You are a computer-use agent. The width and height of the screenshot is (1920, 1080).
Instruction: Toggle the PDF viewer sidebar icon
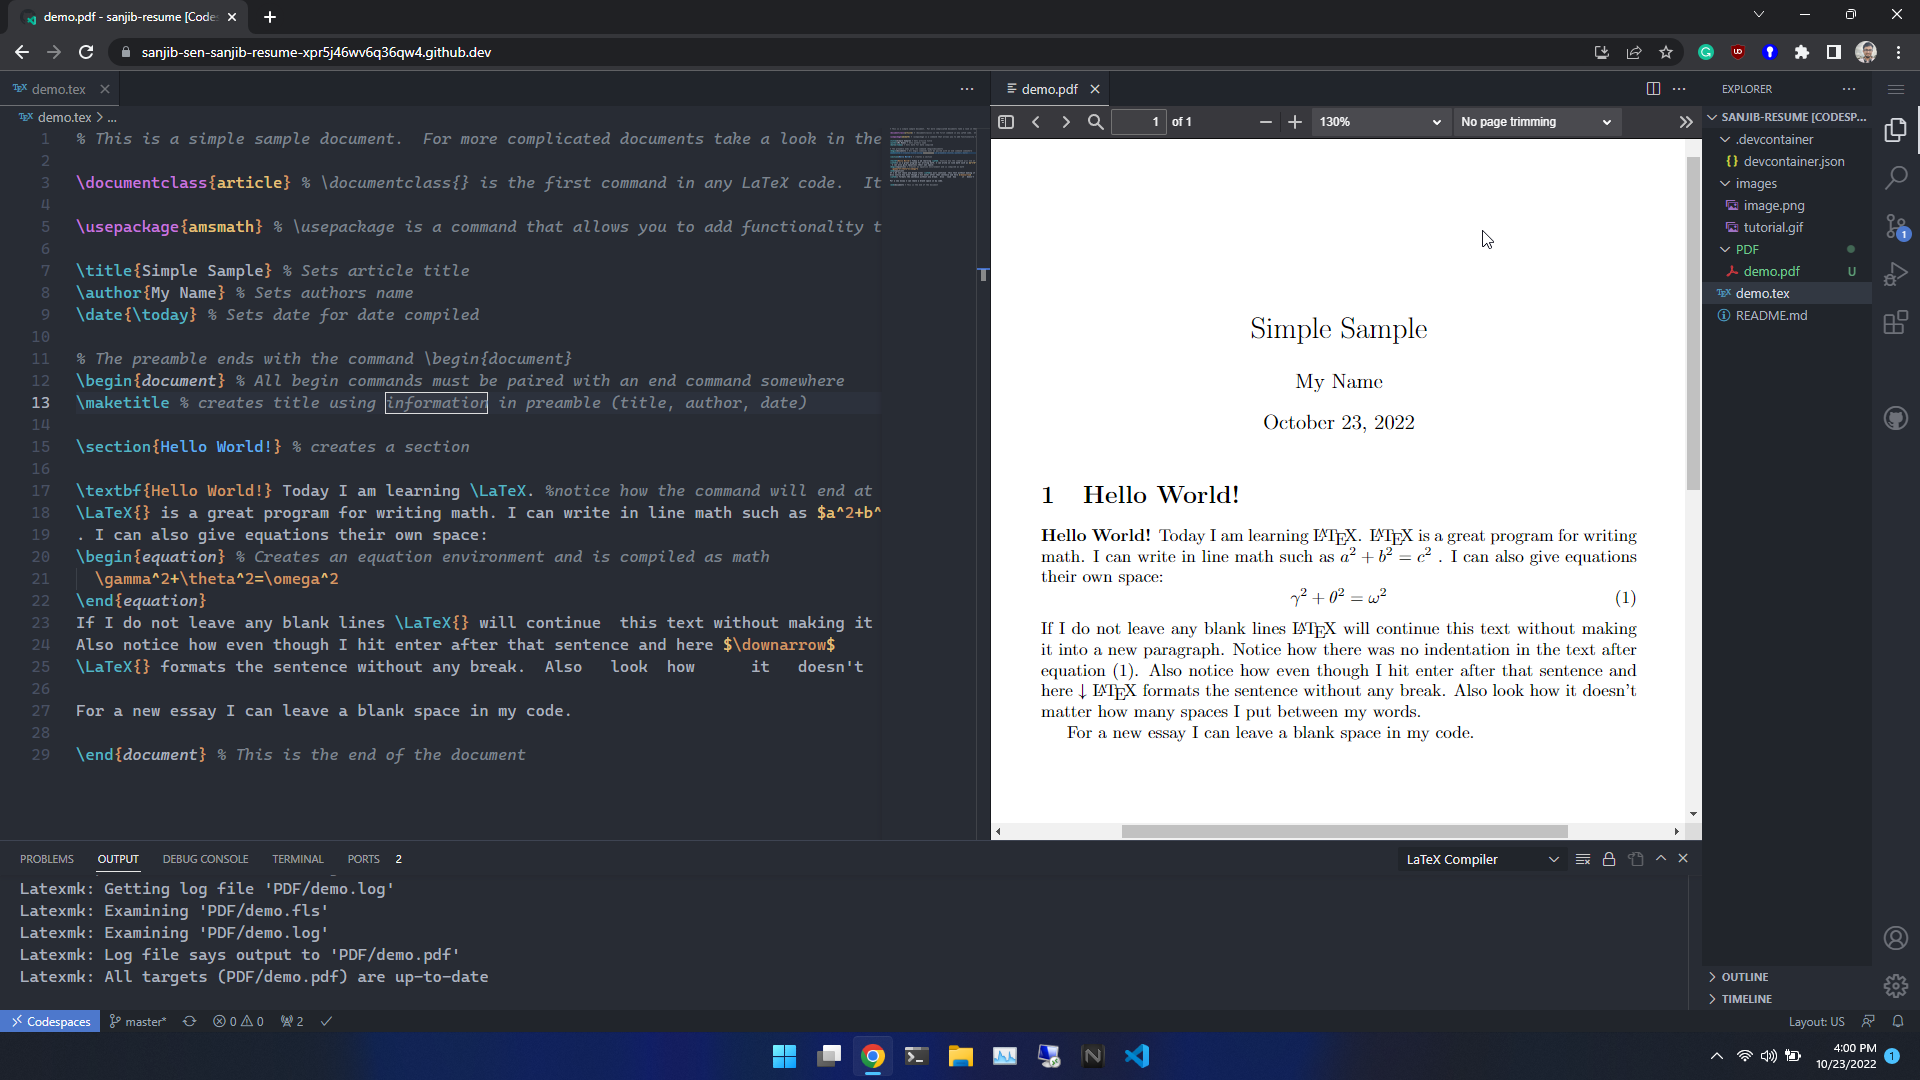[1006, 122]
